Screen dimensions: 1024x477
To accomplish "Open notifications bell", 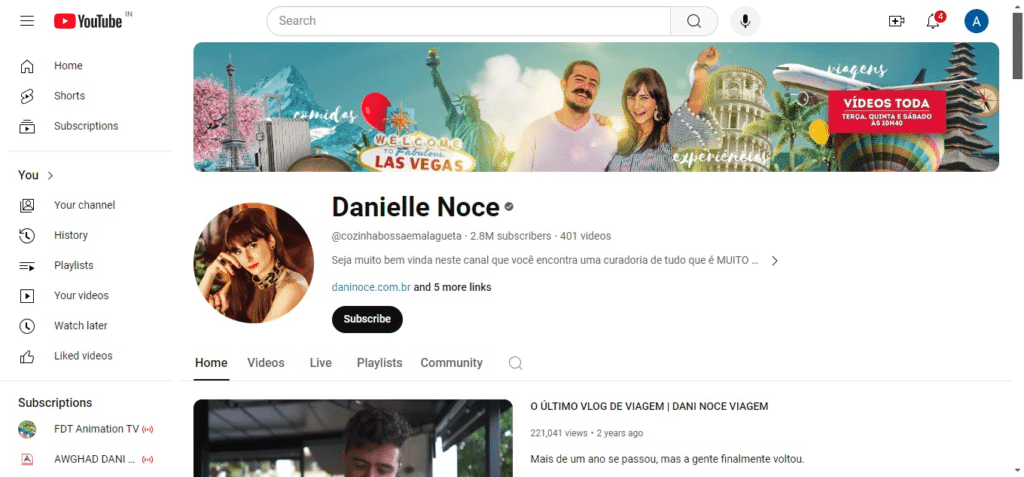I will (934, 21).
